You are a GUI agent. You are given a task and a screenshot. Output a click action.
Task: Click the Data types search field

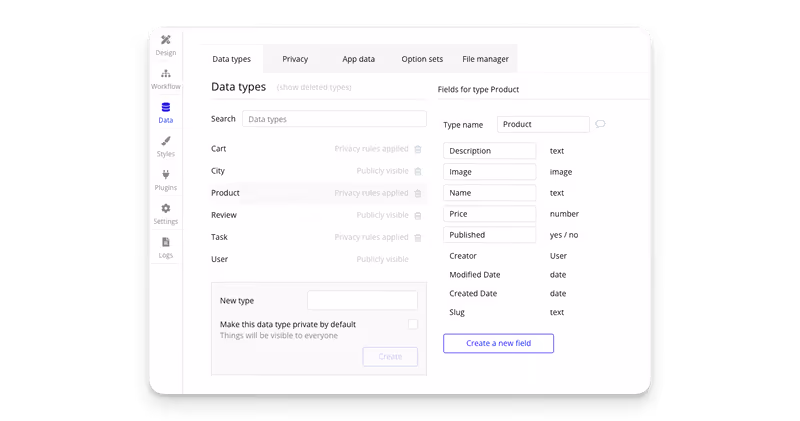[x=334, y=119]
